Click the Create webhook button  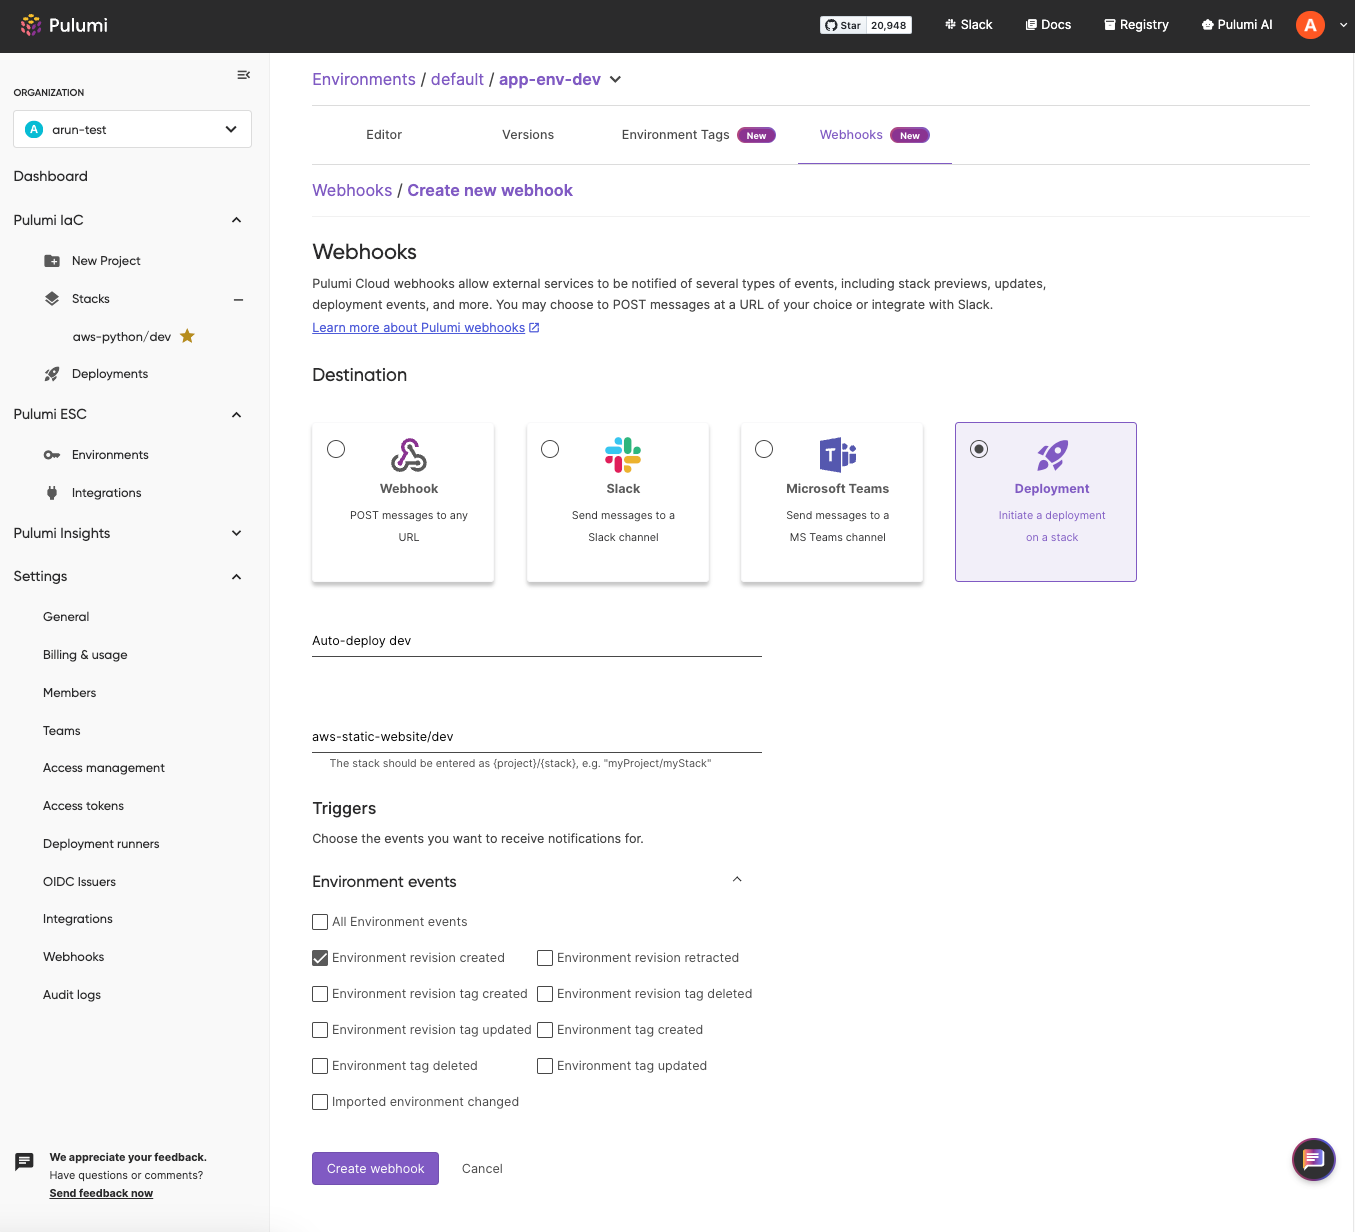click(x=375, y=1168)
